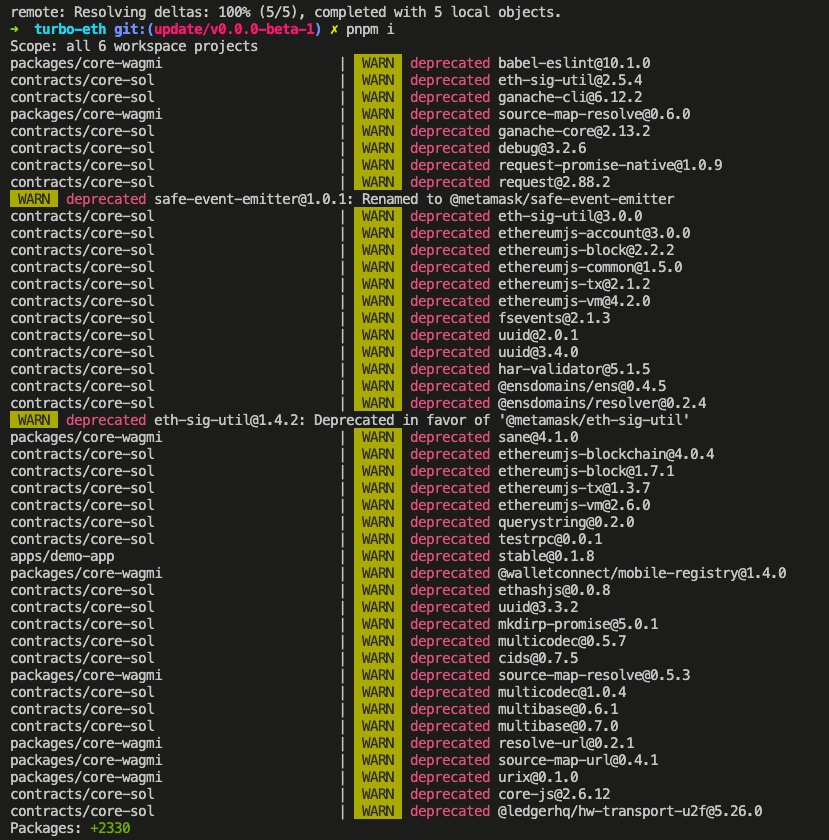Image resolution: width=829 pixels, height=840 pixels.
Task: Select '@ensdomains/resolver@0.2.4' text
Action: click(x=602, y=403)
